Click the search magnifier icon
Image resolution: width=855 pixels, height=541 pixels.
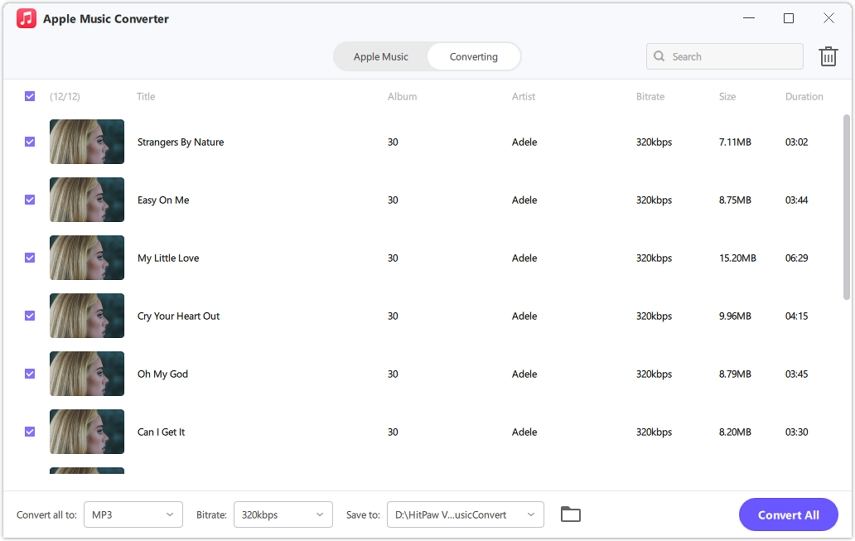pyautogui.click(x=659, y=56)
